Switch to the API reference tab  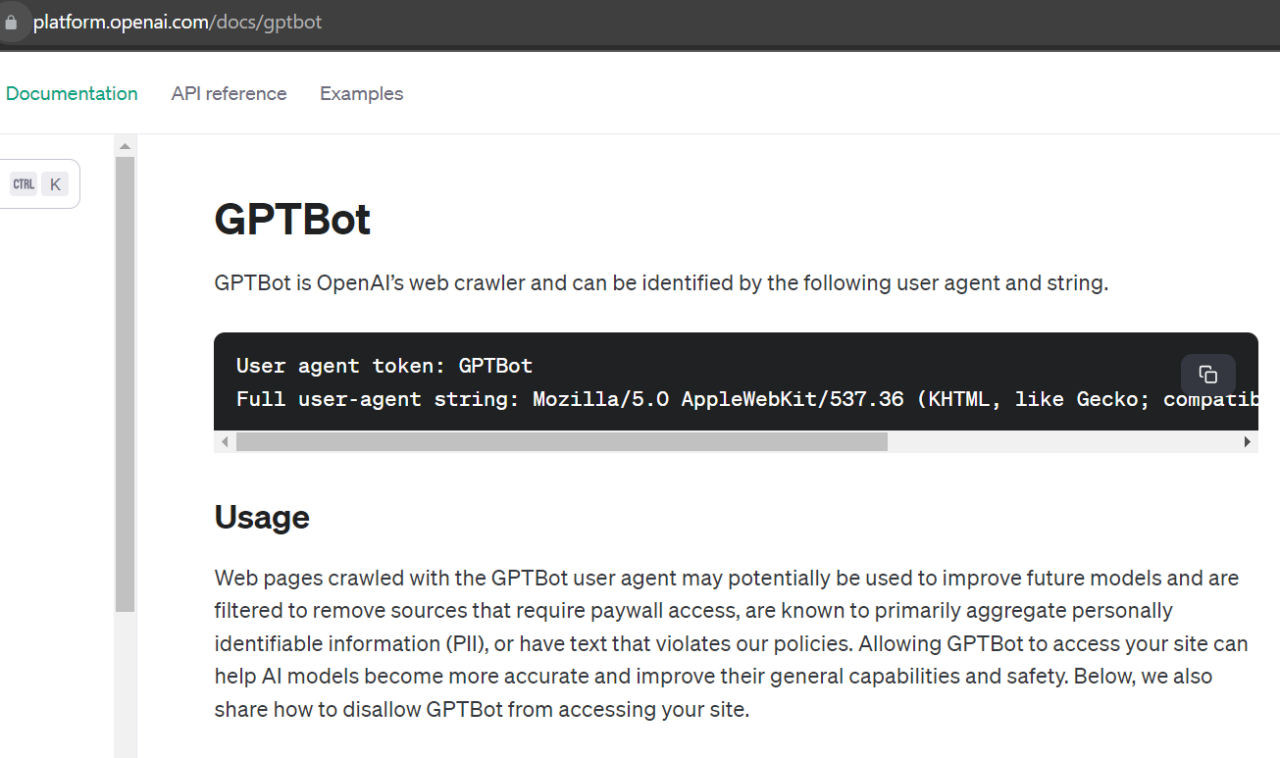pos(228,93)
